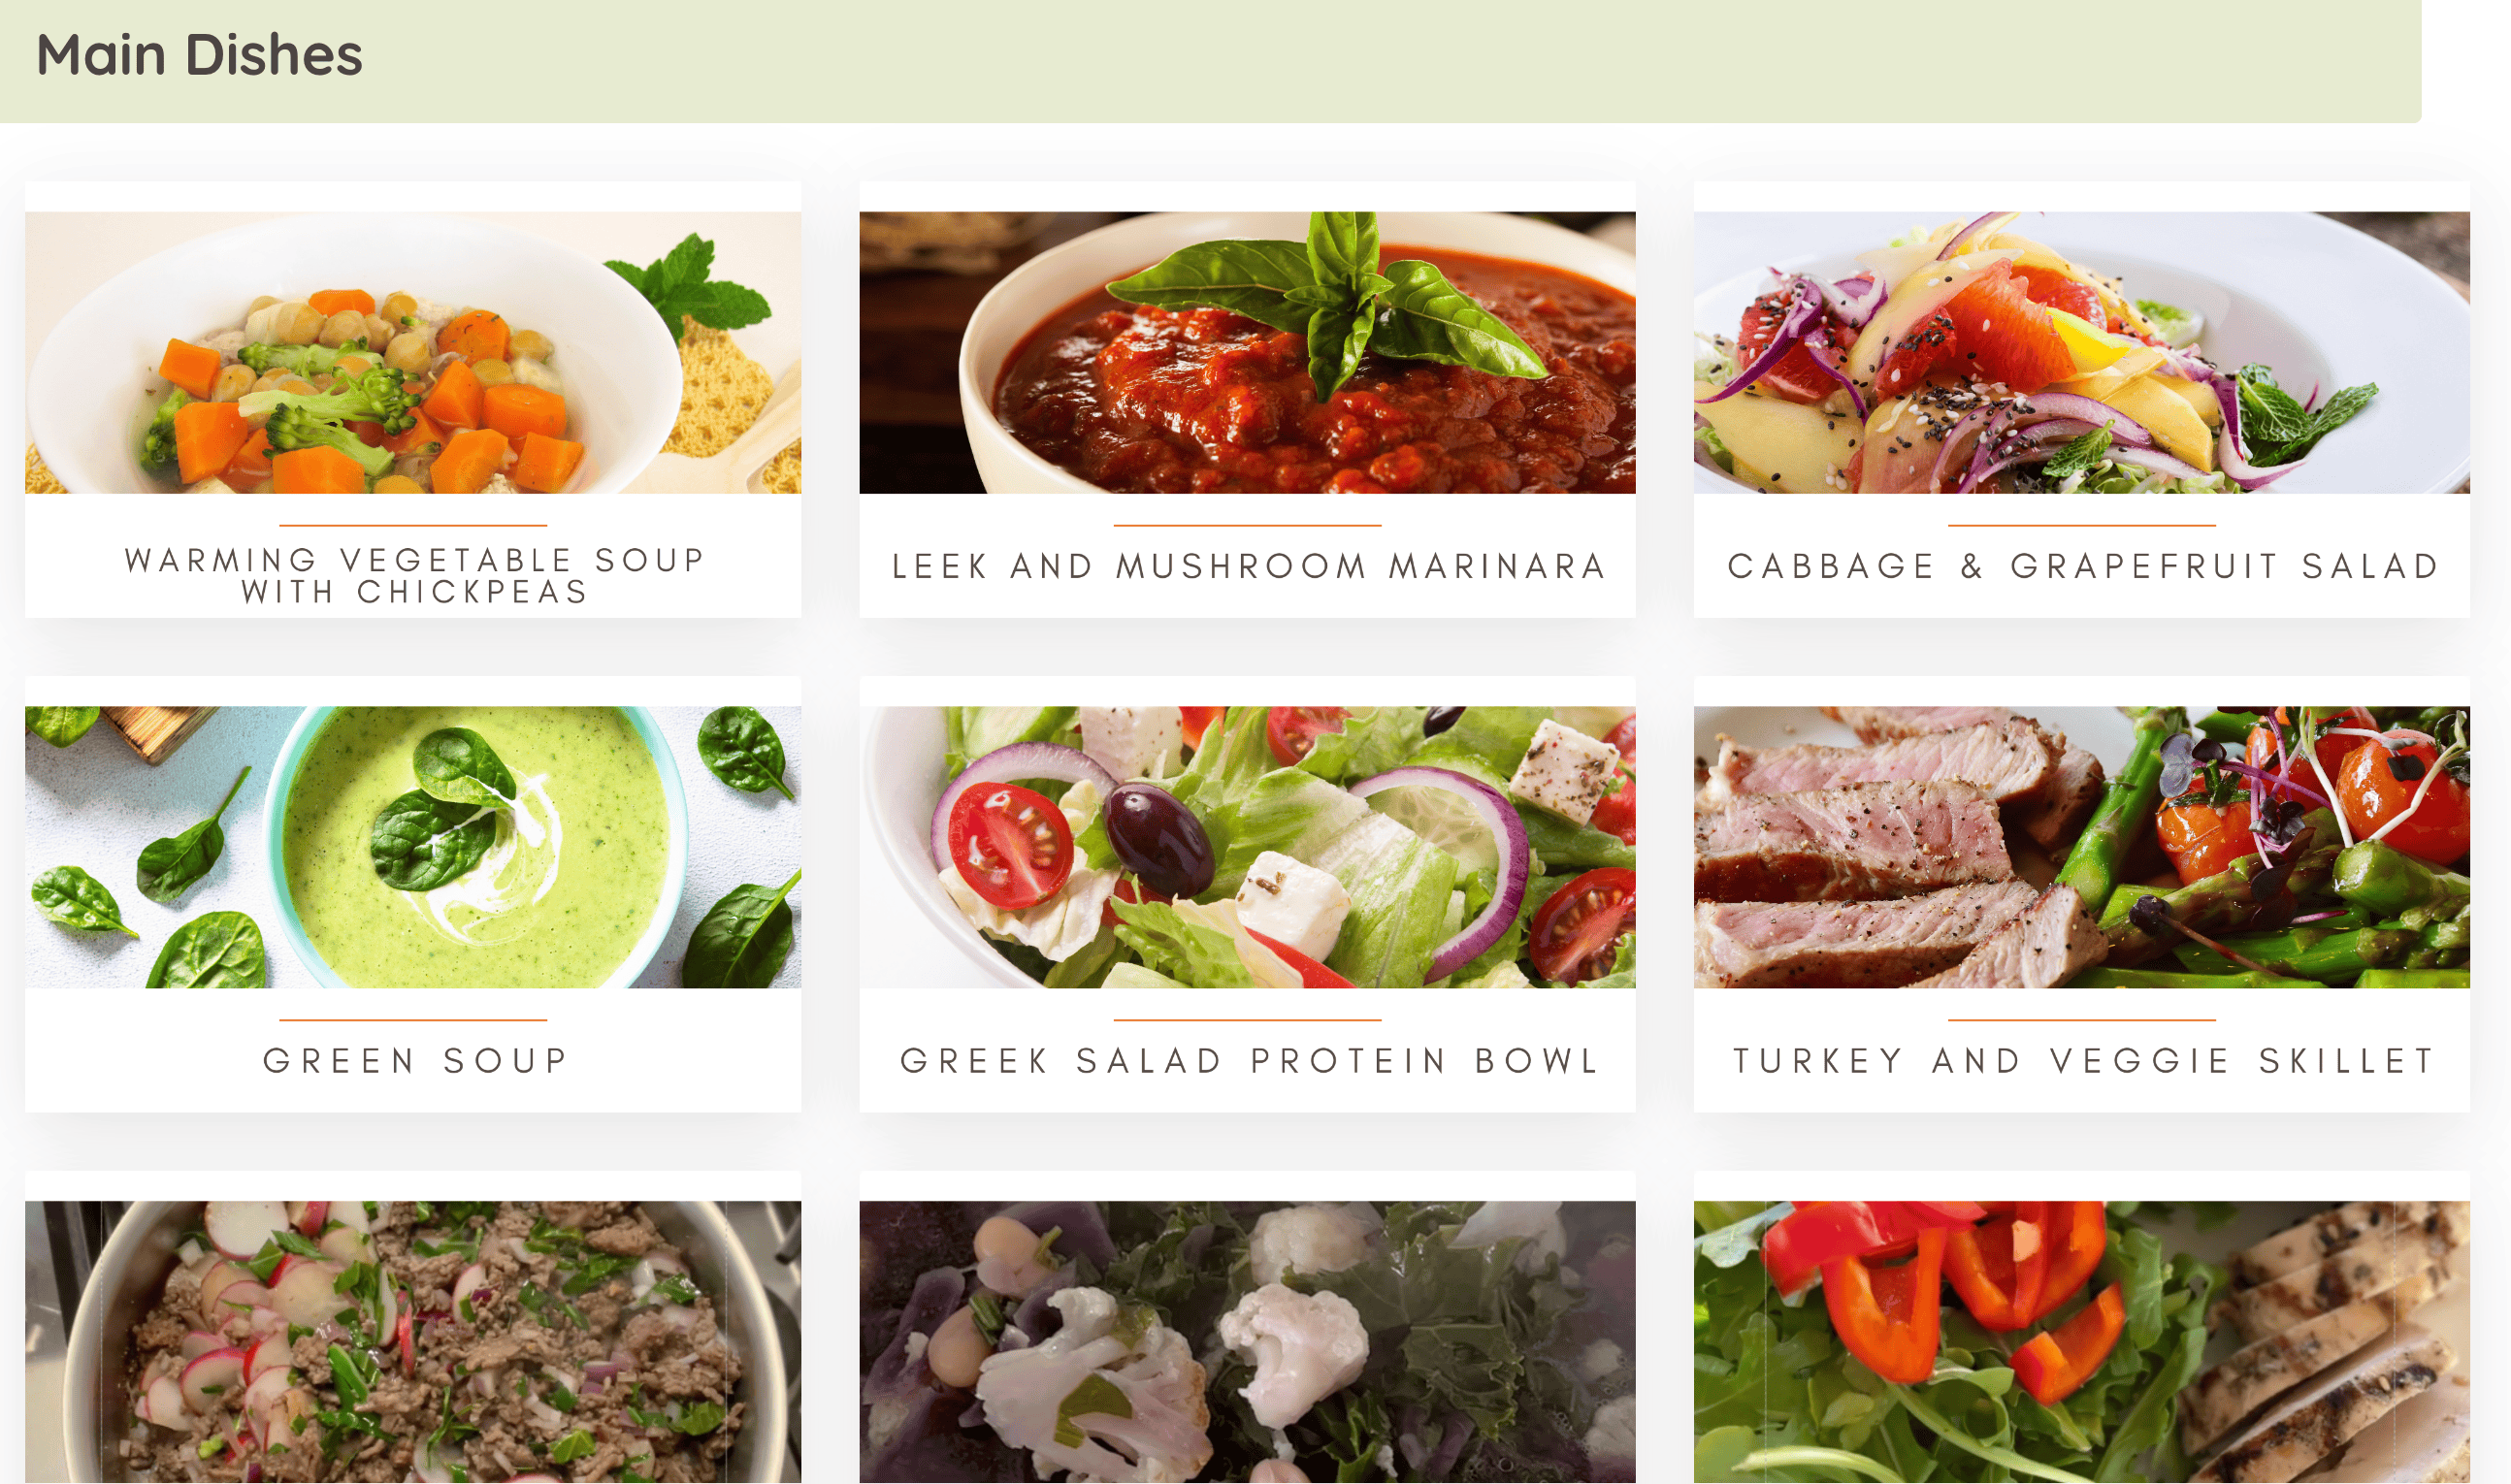The height and width of the screenshot is (1484, 2511).
Task: Click the Main Dishes section heading
Action: click(x=199, y=54)
